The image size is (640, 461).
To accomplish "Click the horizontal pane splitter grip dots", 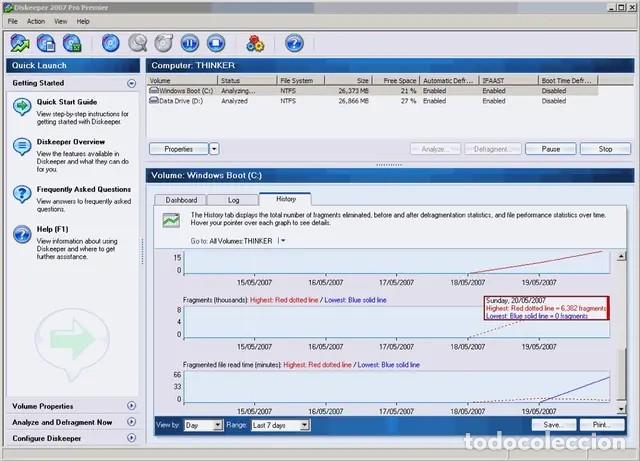I will [x=389, y=165].
